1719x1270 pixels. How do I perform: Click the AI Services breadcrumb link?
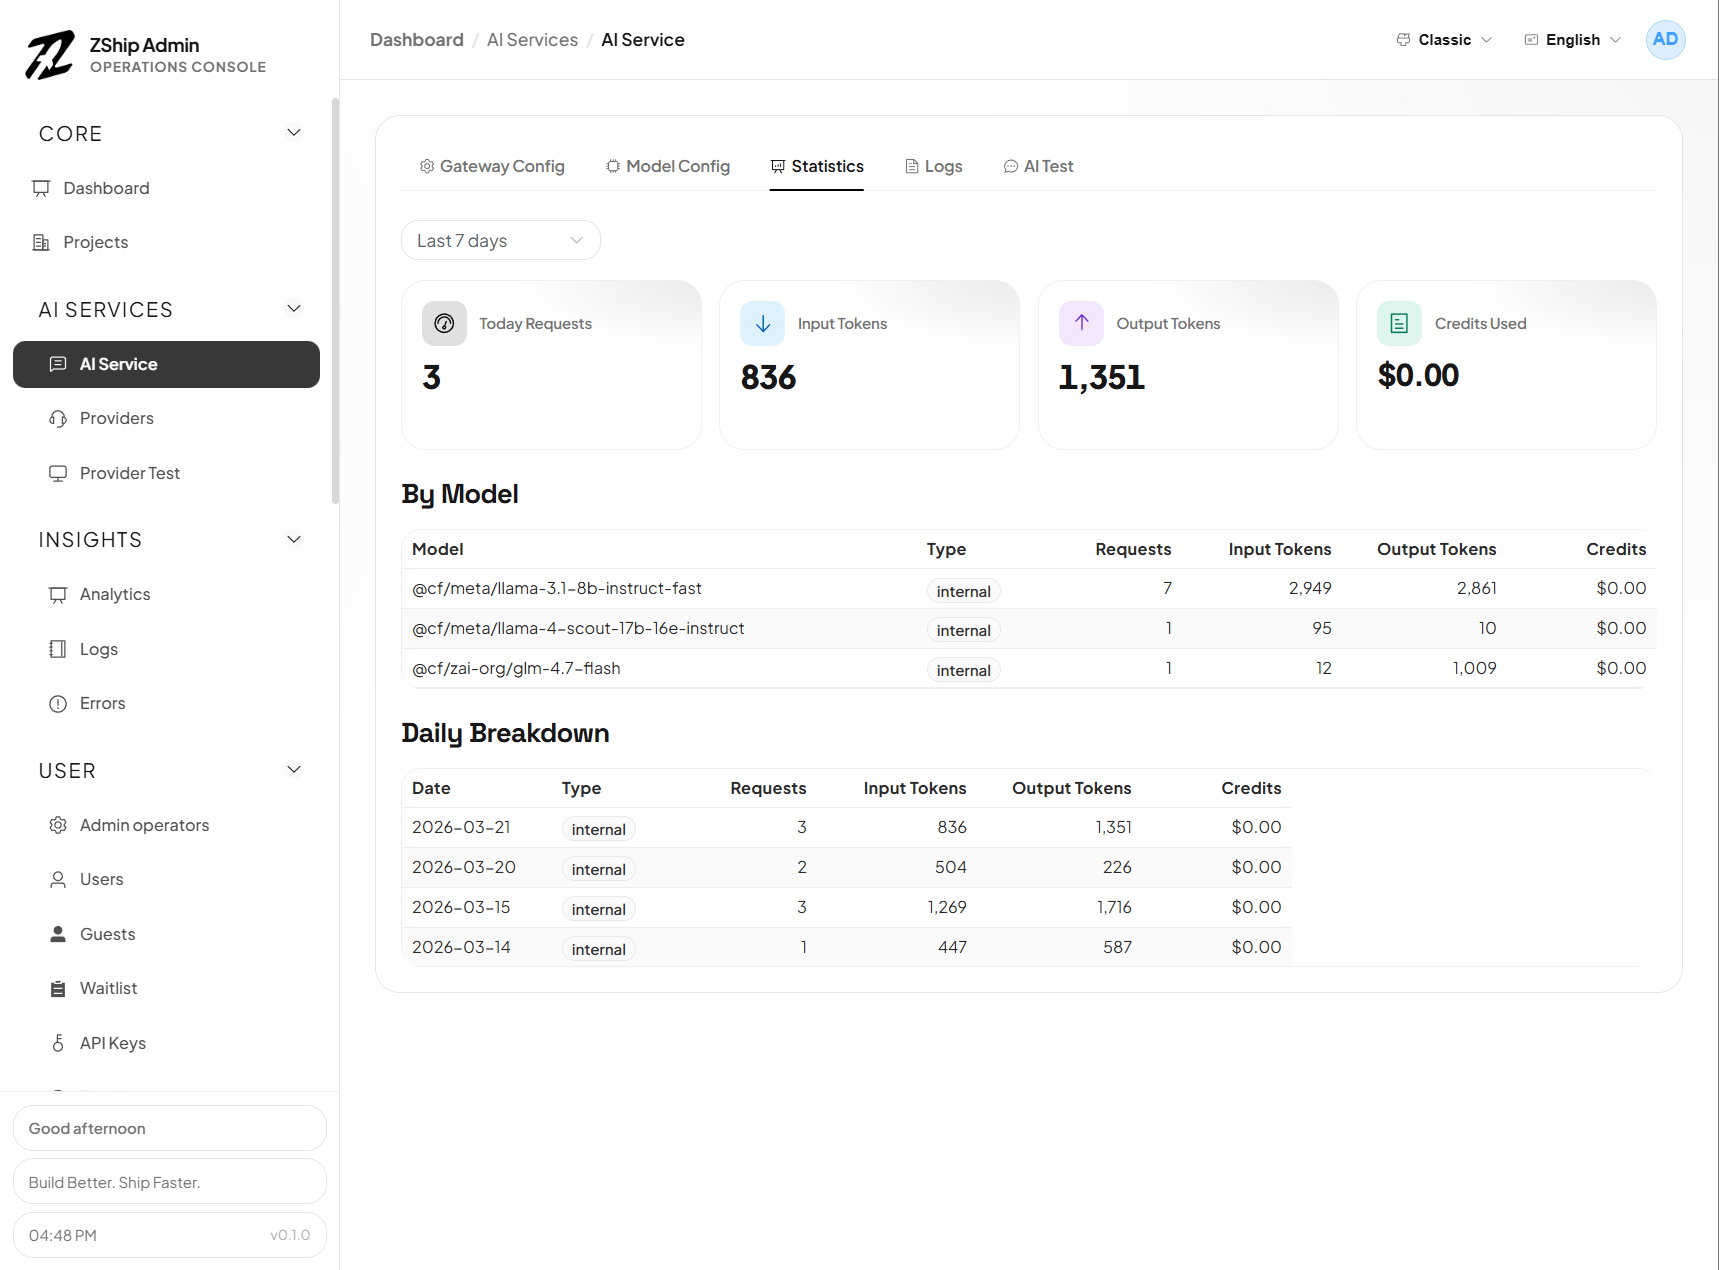[531, 39]
